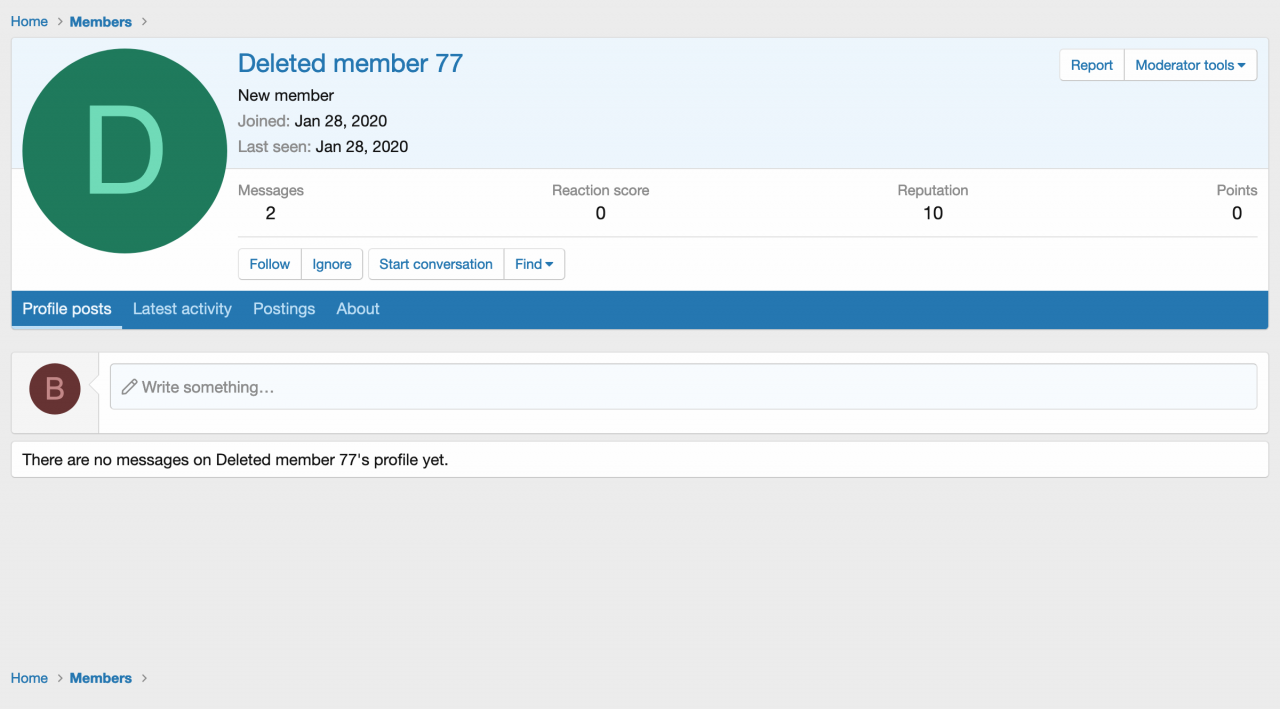Viewport: 1280px width, 709px height.
Task: Follow Deleted member 77
Action: [x=269, y=264]
